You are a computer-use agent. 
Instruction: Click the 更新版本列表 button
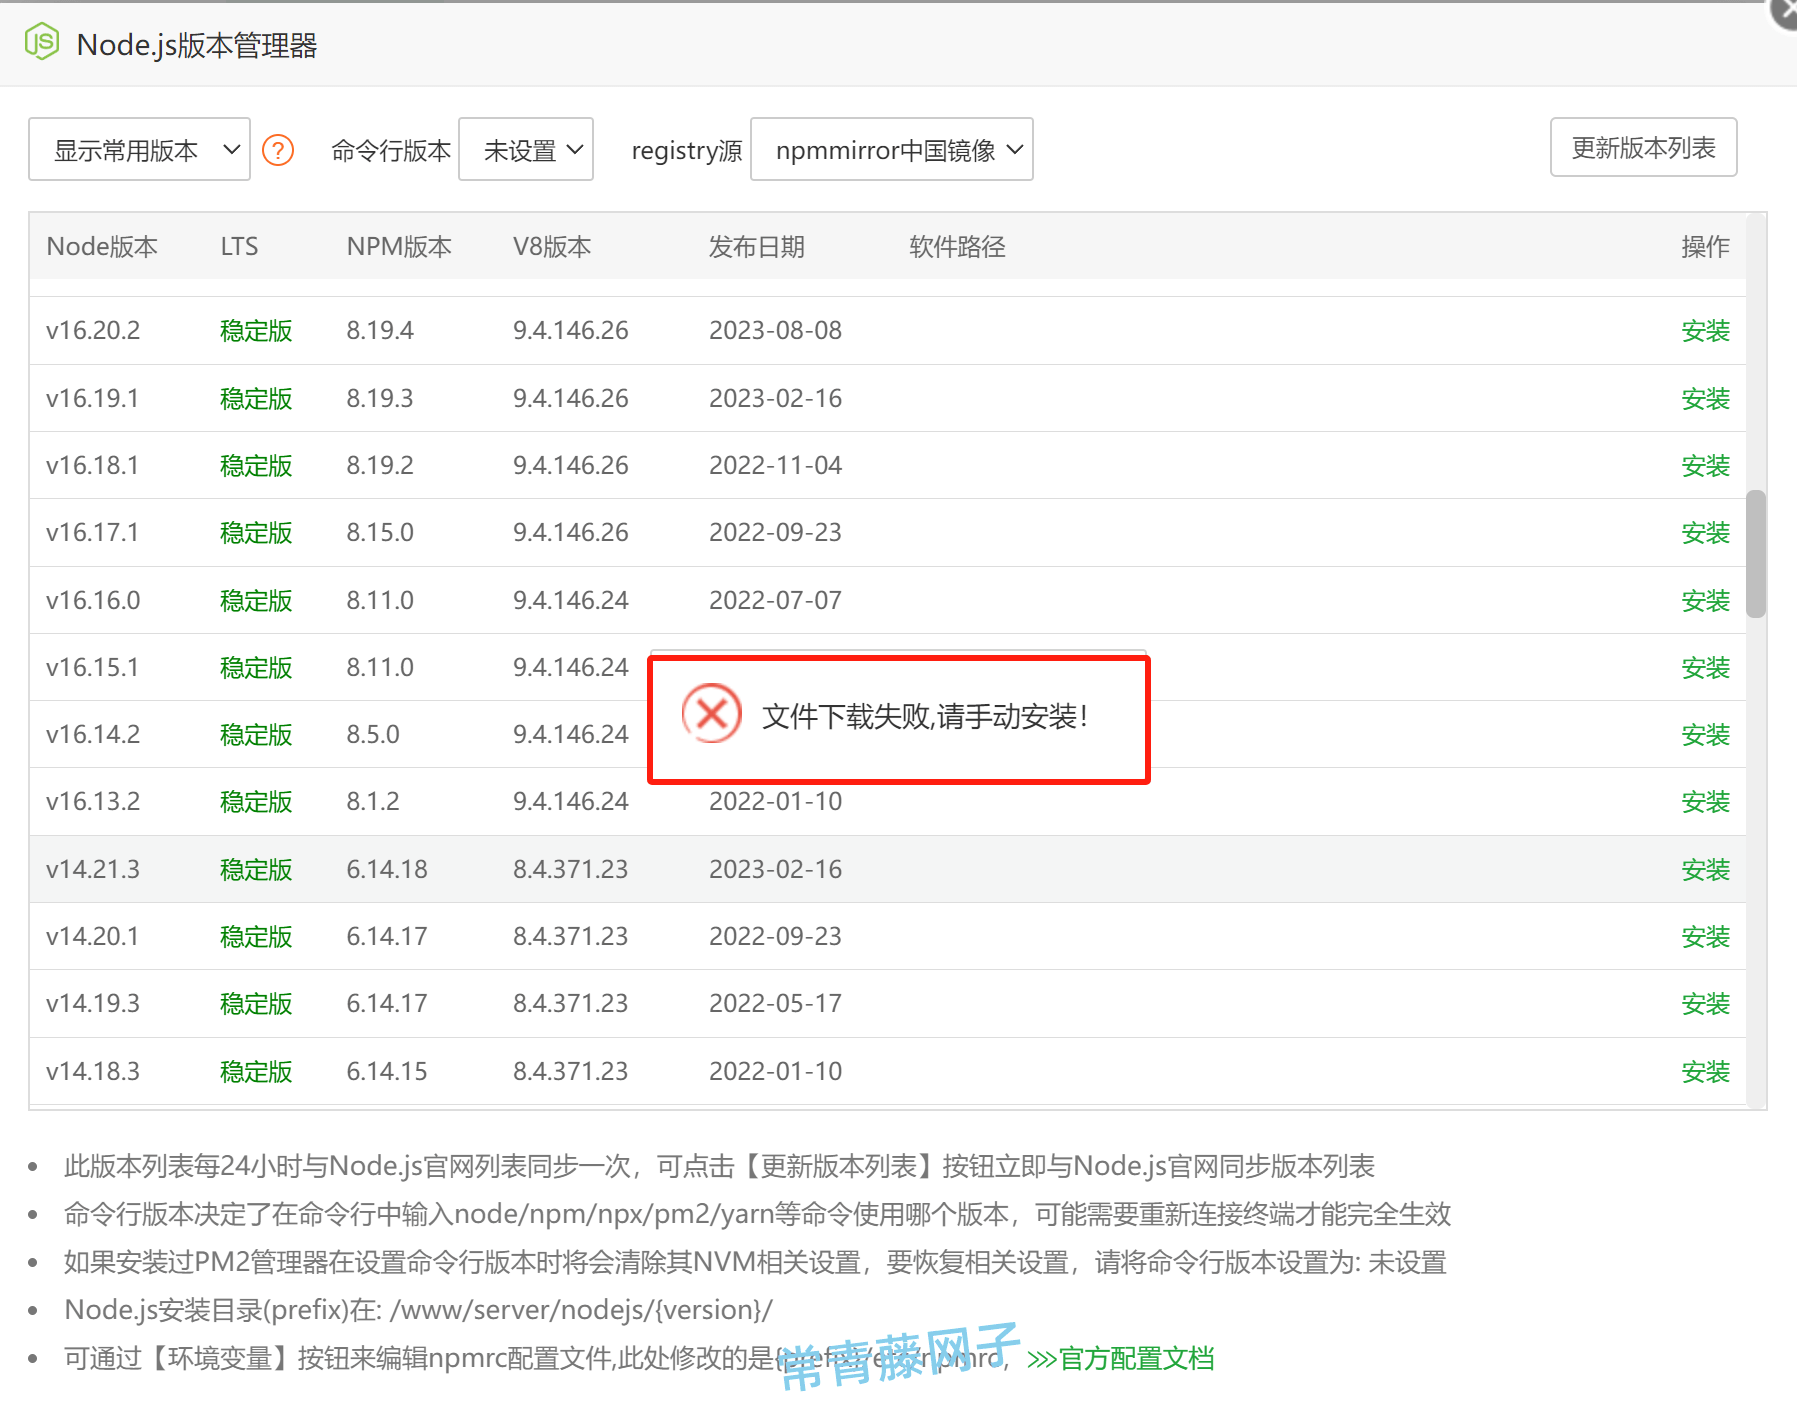1642,147
